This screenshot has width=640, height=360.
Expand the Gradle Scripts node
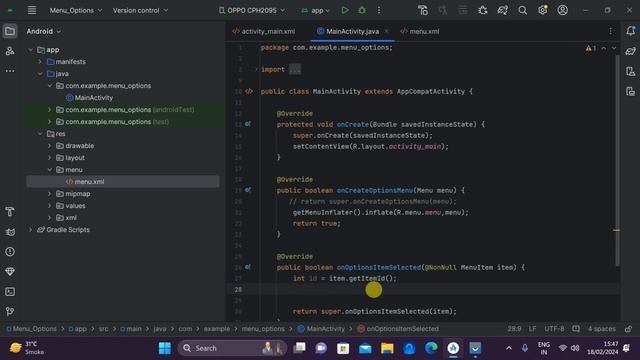(31, 230)
